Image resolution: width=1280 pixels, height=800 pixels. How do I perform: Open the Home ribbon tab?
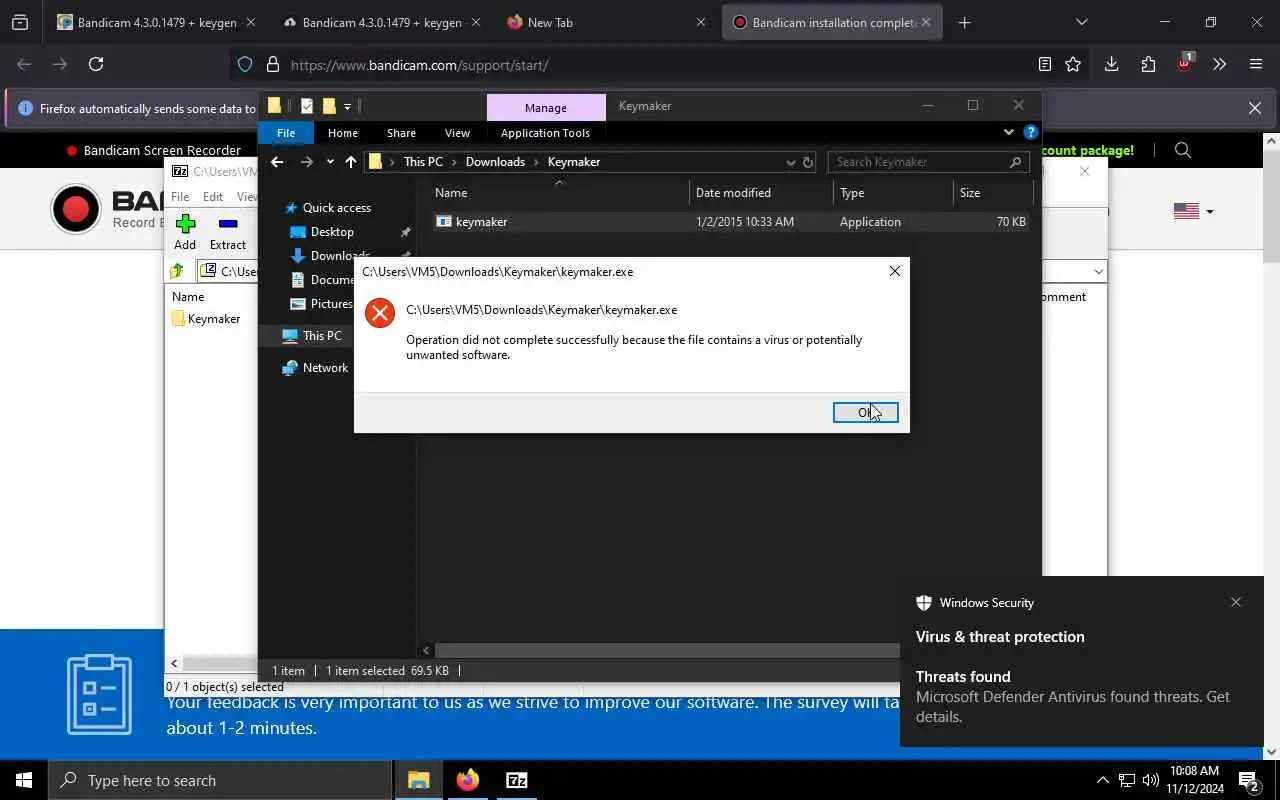pyautogui.click(x=343, y=133)
